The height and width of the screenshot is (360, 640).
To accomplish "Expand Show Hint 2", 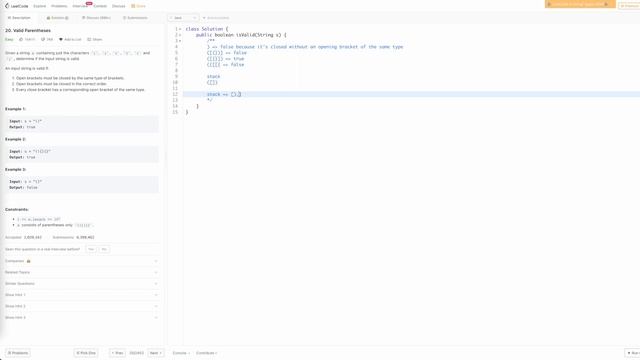I will (x=82, y=306).
